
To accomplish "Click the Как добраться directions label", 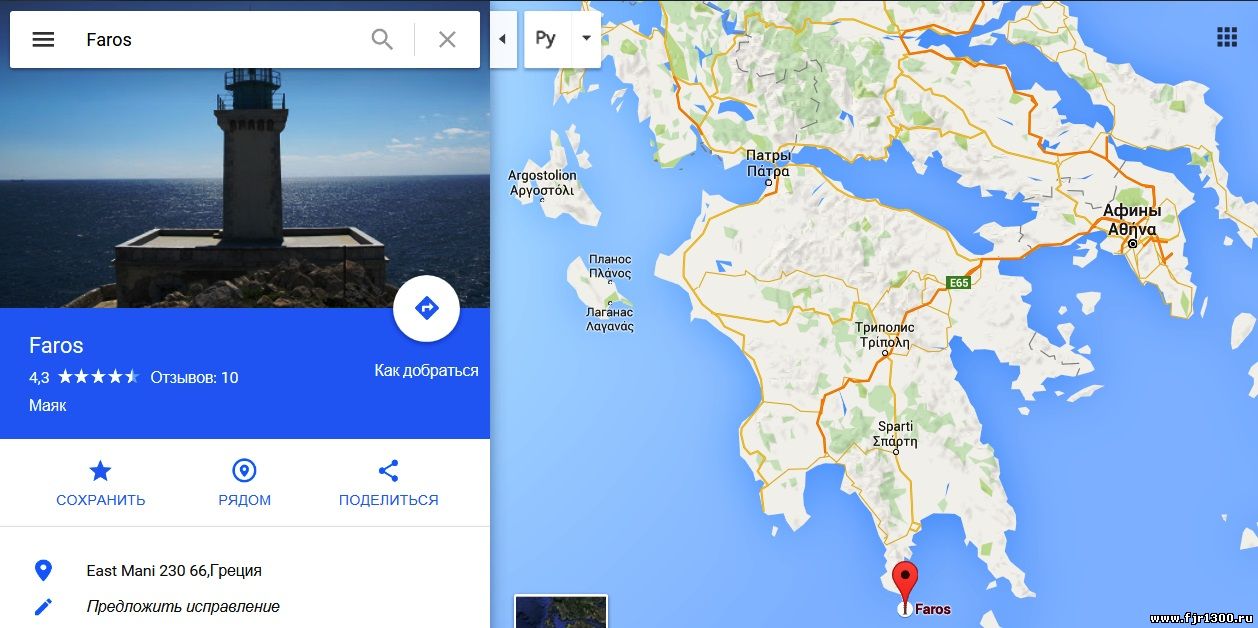I will [x=426, y=370].
